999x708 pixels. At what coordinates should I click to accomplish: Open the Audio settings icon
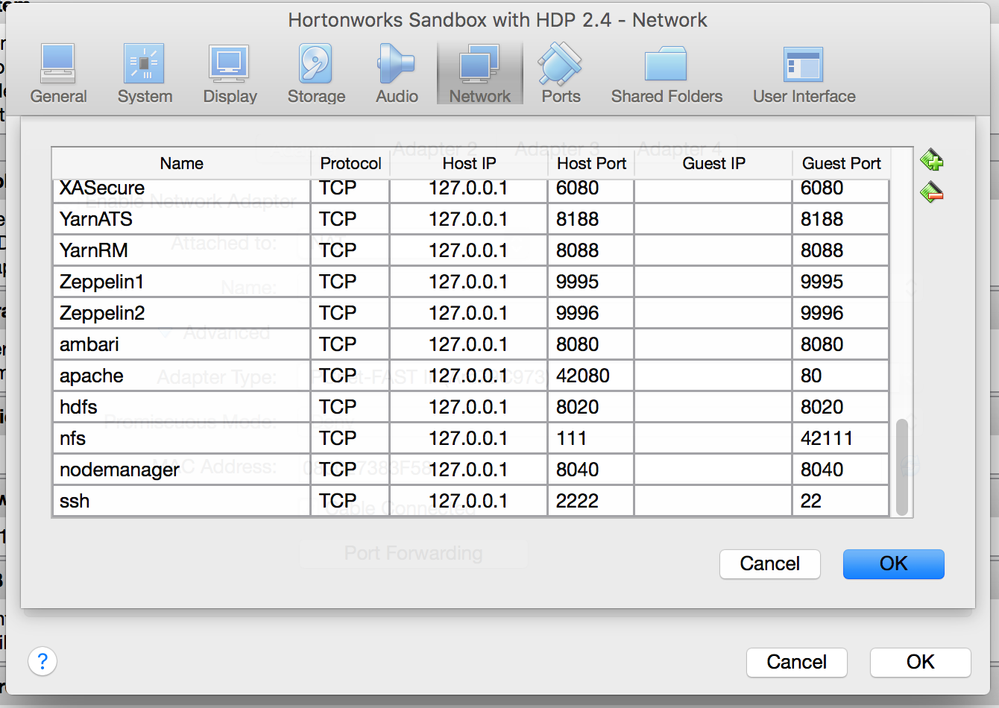point(397,73)
